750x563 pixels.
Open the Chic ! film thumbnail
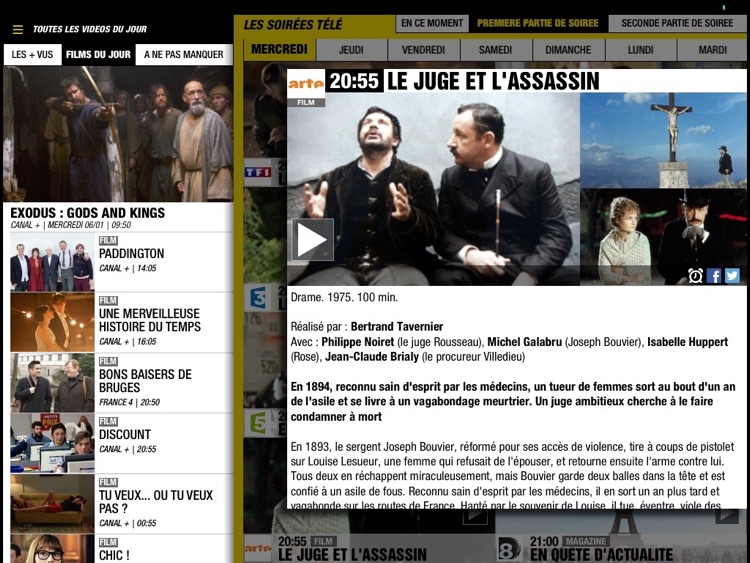(52, 549)
